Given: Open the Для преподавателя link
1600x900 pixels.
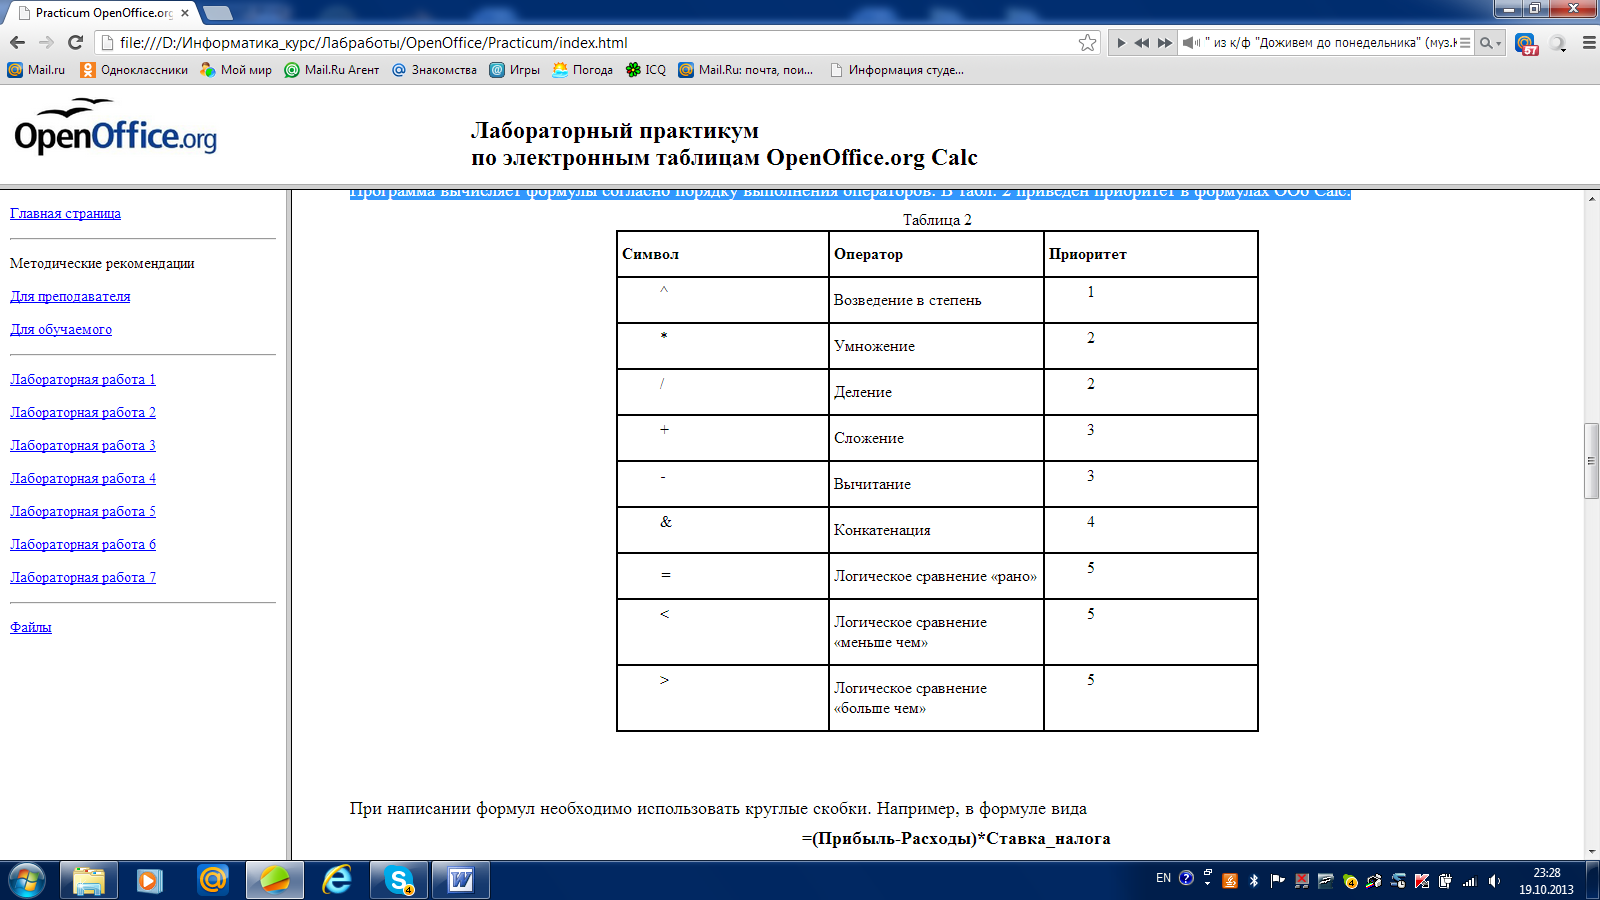Looking at the screenshot, I should pos(70,296).
